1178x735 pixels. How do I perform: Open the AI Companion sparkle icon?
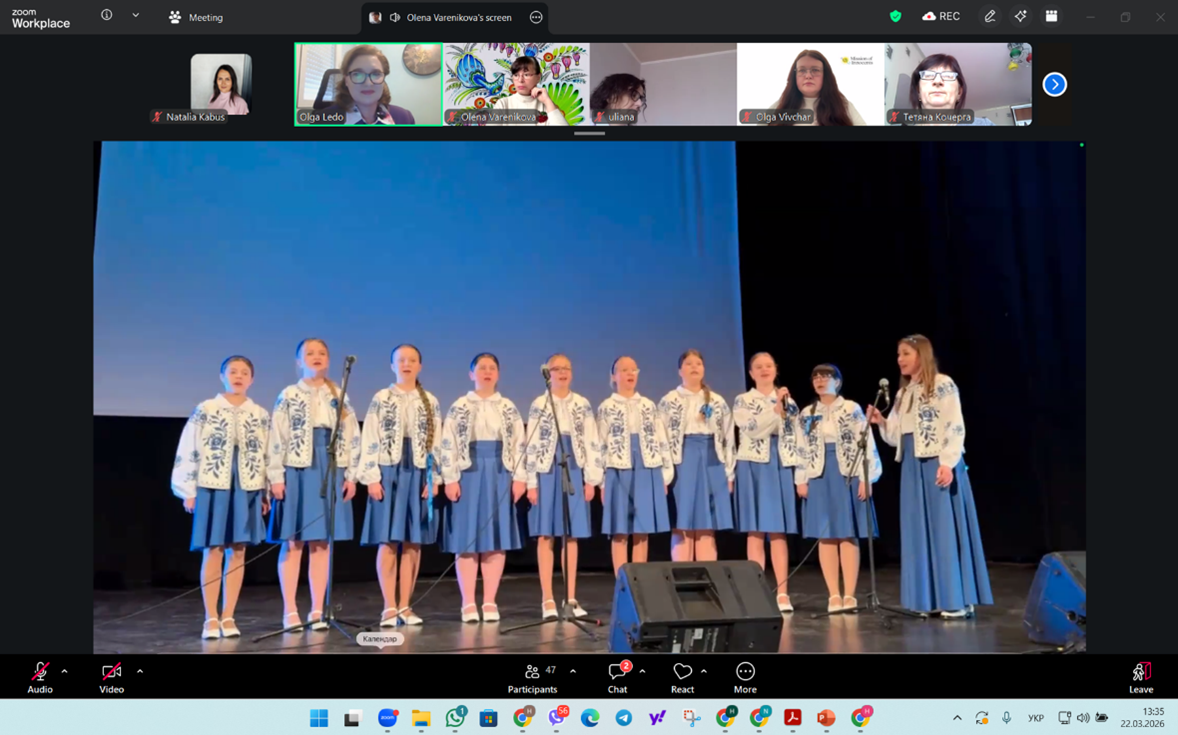click(x=1020, y=16)
